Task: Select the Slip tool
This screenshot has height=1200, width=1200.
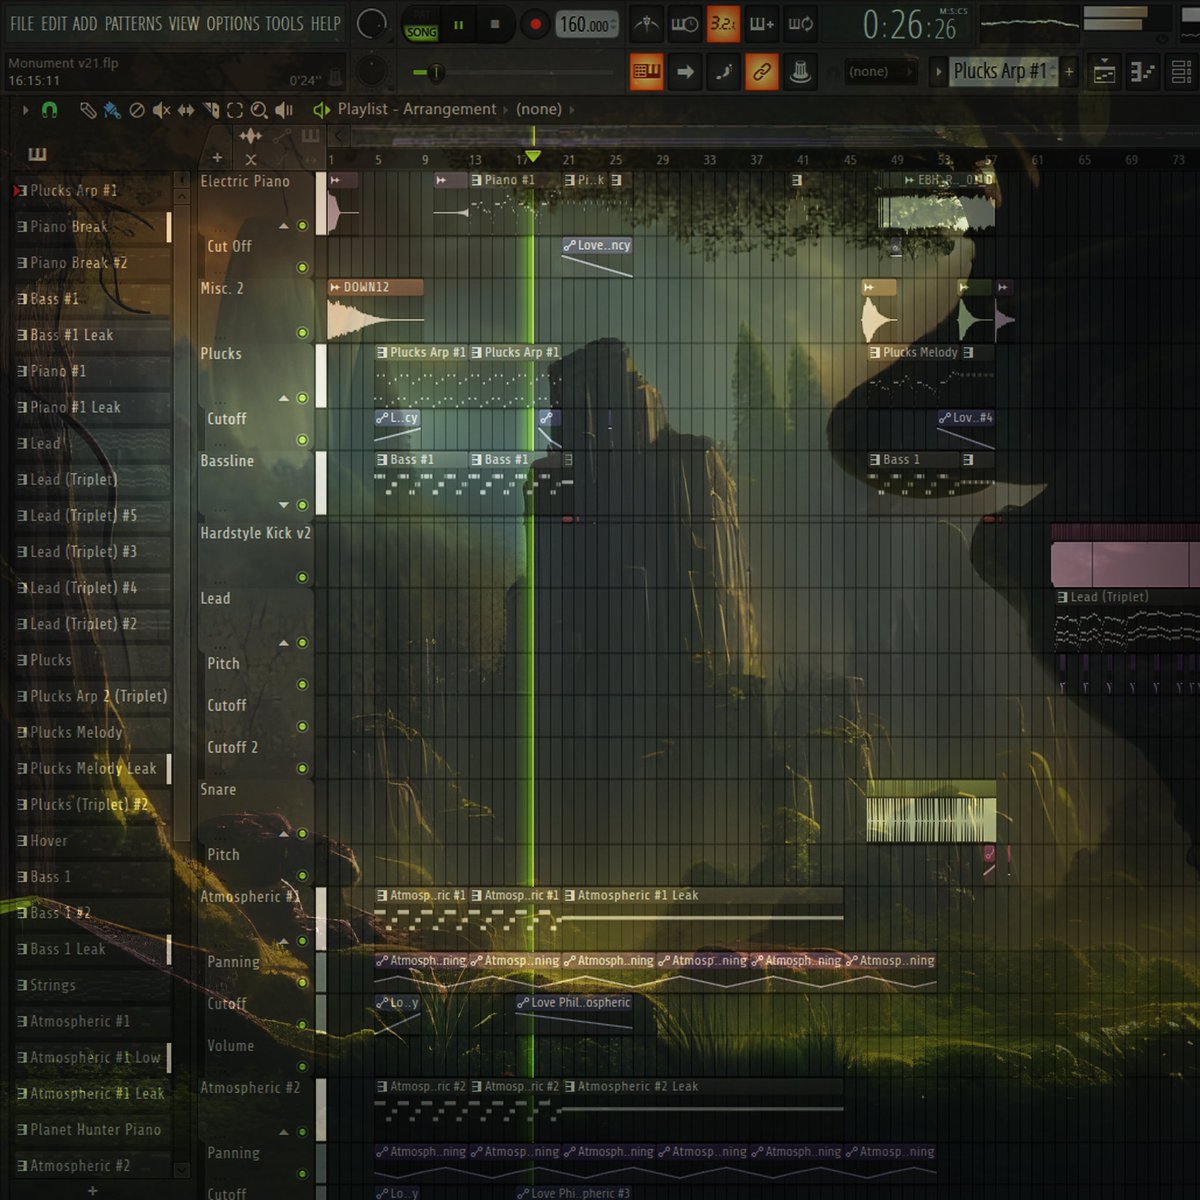Action: [x=186, y=110]
